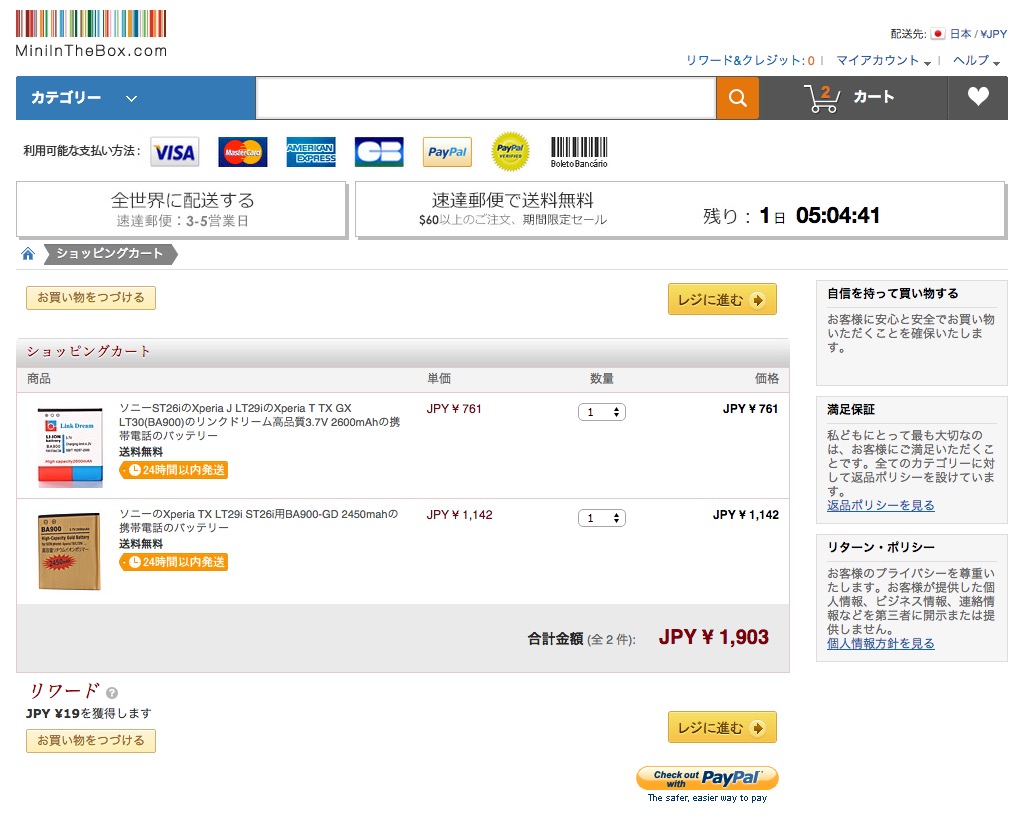Viewport: 1027px width, 821px height.
Task: Expand the カテゴリー dropdown
Action: 136,98
